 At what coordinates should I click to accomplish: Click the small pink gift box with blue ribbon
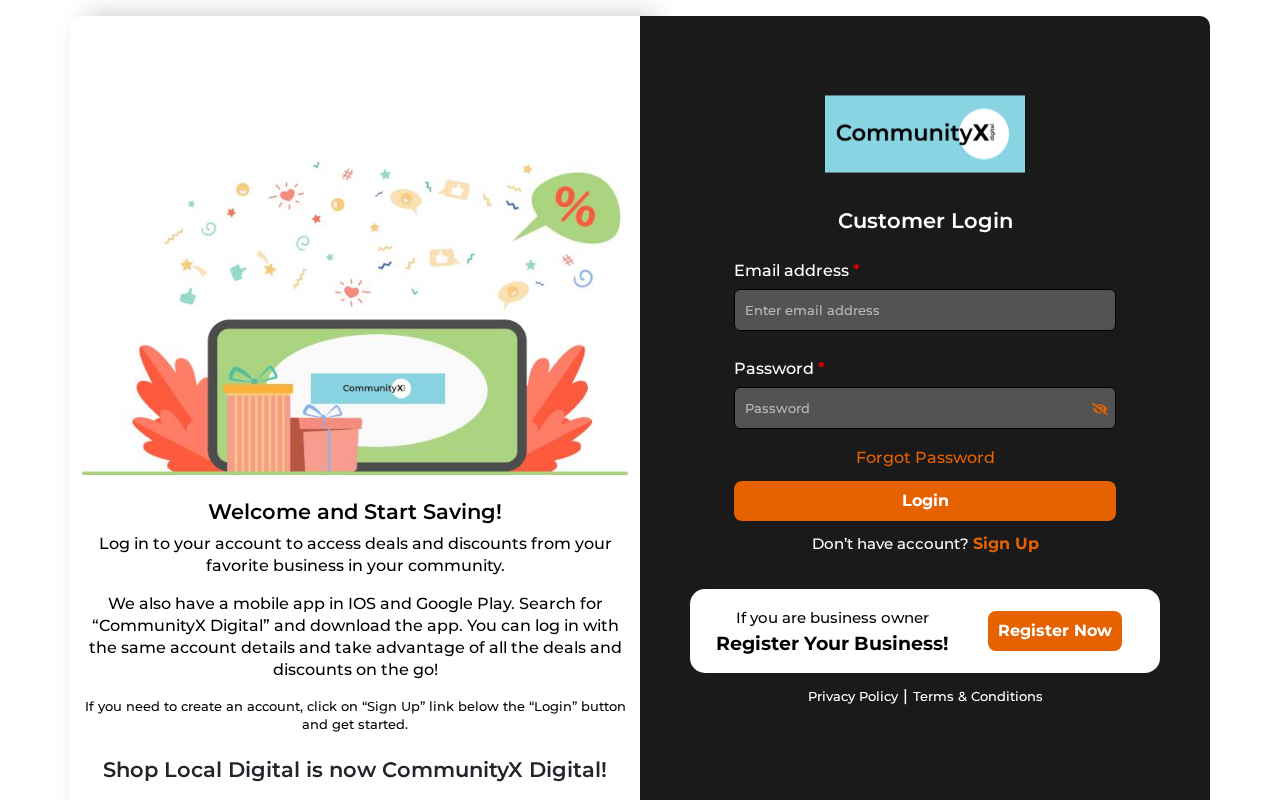tap(326, 440)
